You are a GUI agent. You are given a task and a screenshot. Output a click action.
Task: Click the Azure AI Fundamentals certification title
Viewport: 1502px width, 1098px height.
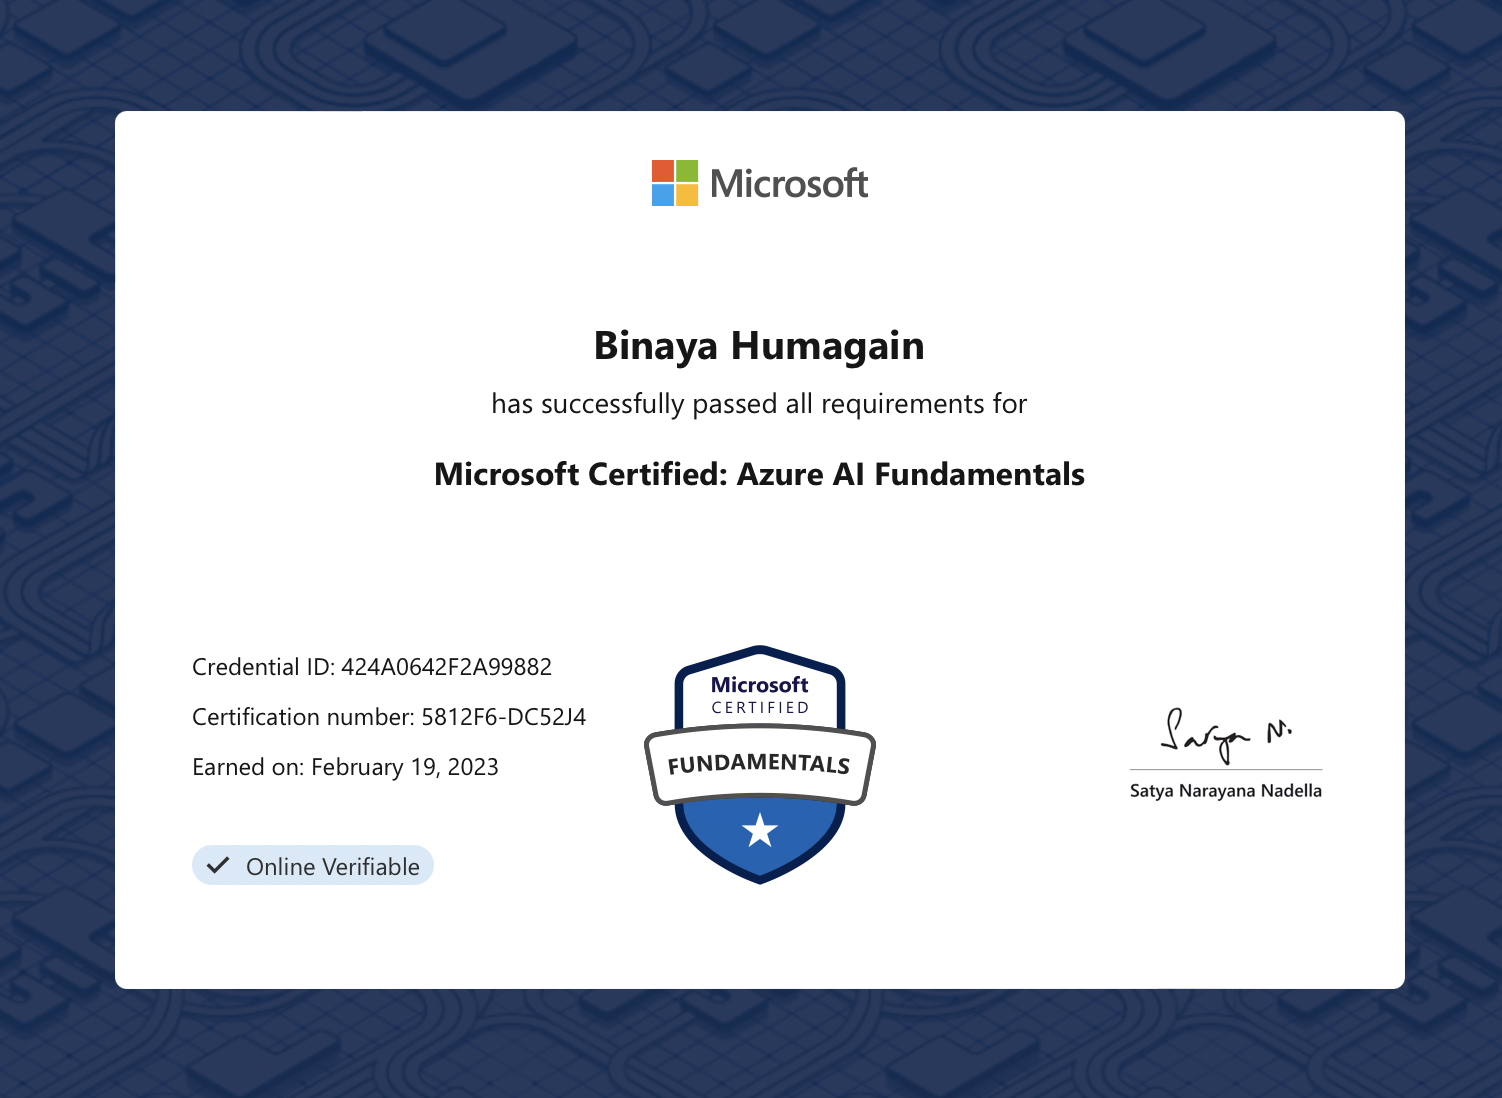tap(759, 474)
